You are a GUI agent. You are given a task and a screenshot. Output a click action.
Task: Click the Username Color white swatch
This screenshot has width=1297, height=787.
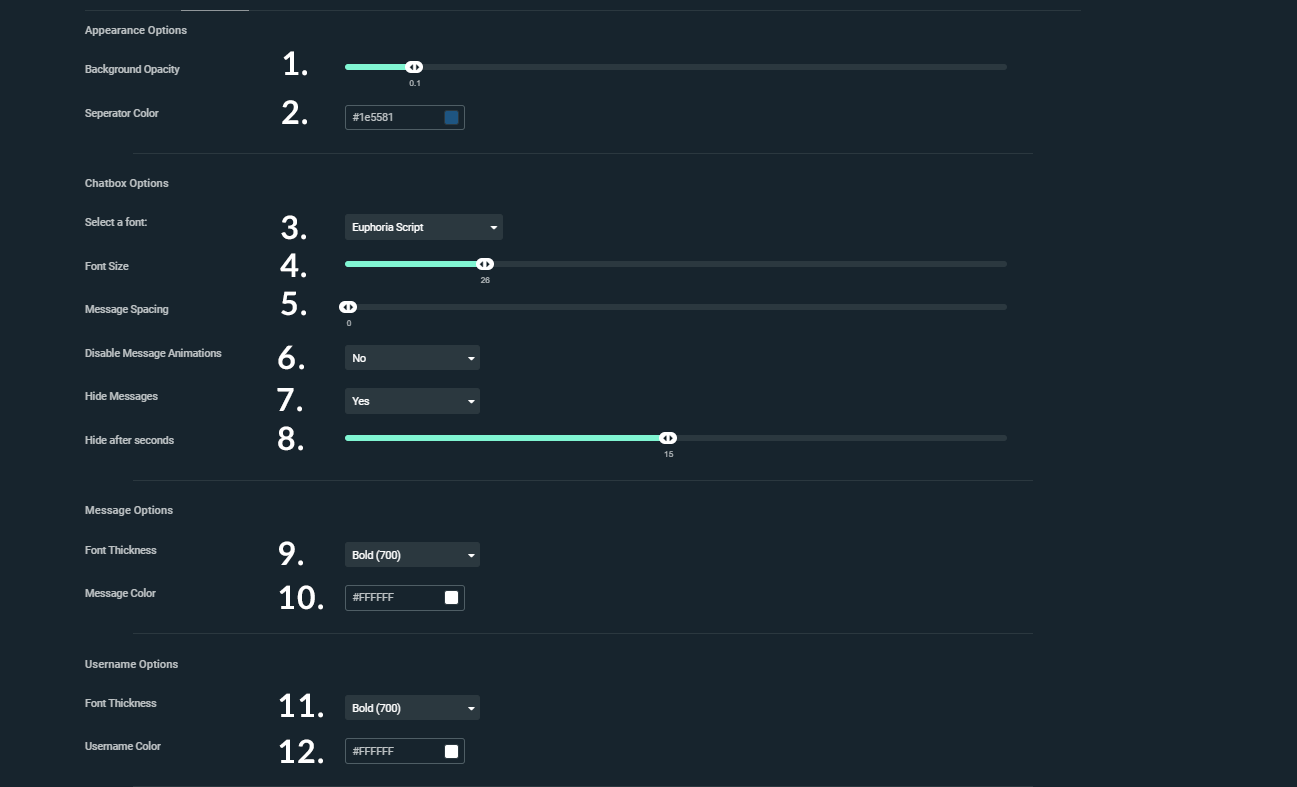(451, 751)
